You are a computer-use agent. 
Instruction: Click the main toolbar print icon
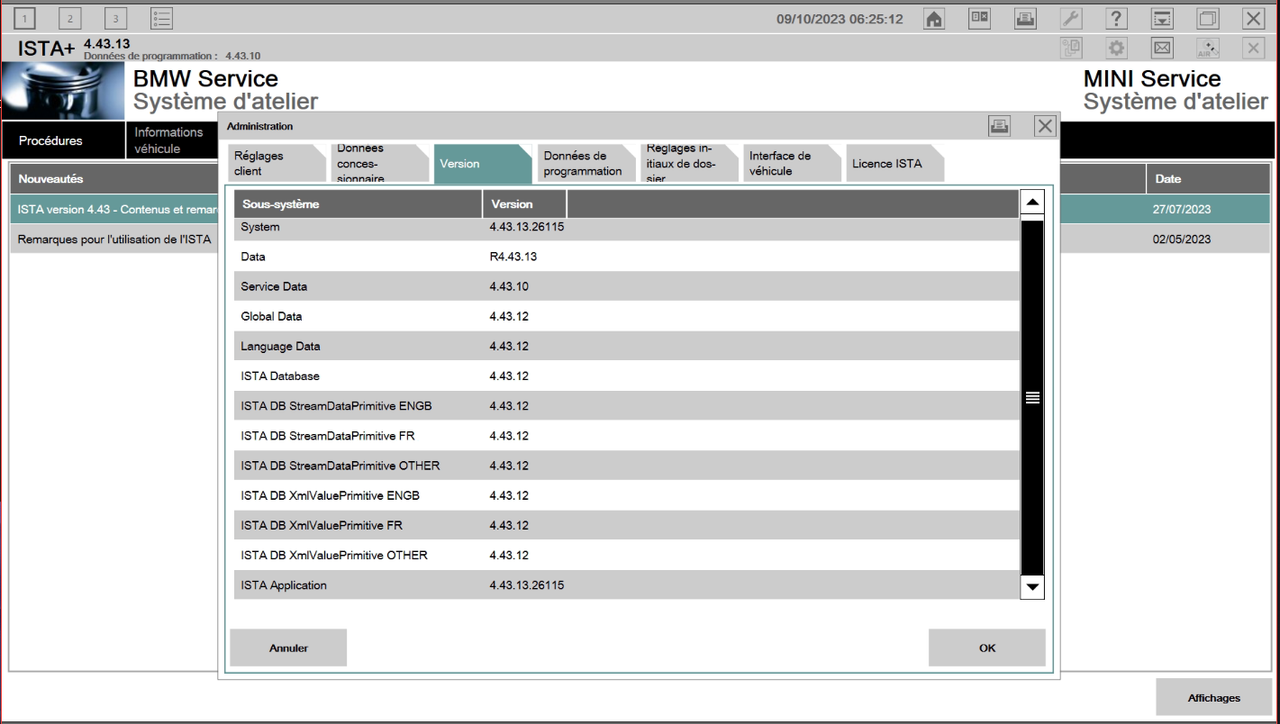point(1025,19)
